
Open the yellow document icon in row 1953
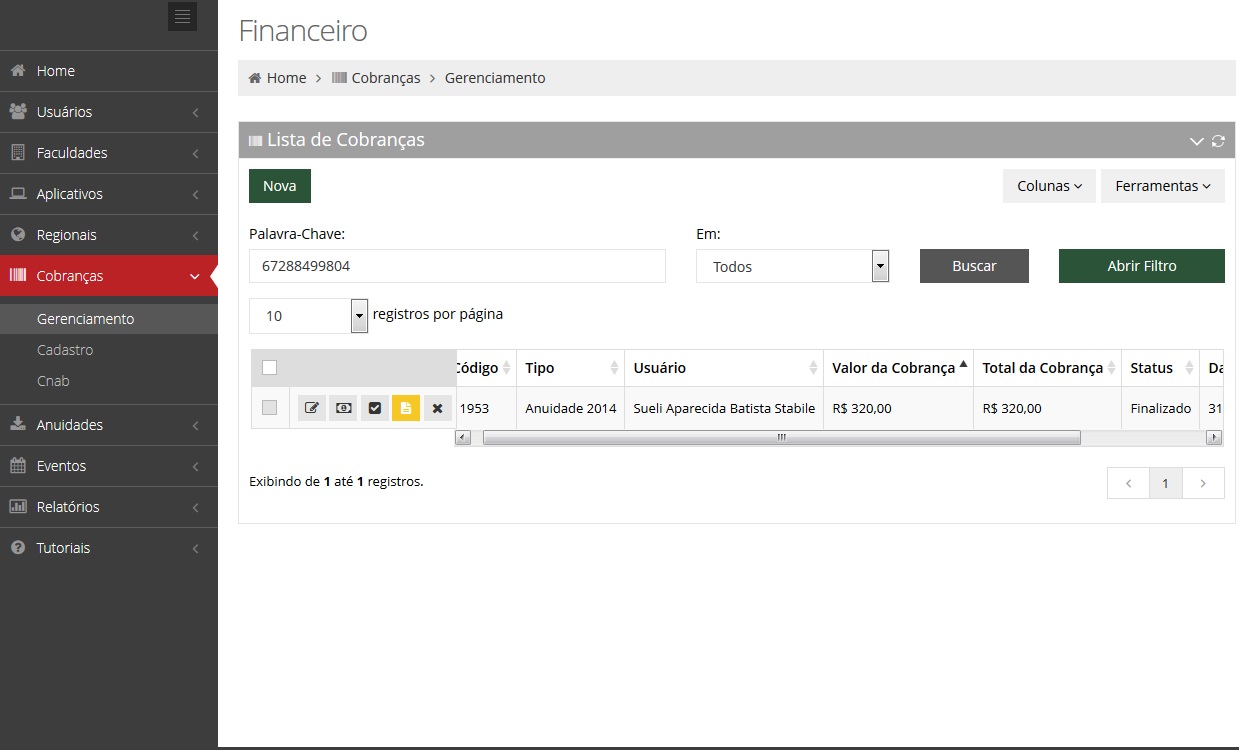tap(406, 408)
